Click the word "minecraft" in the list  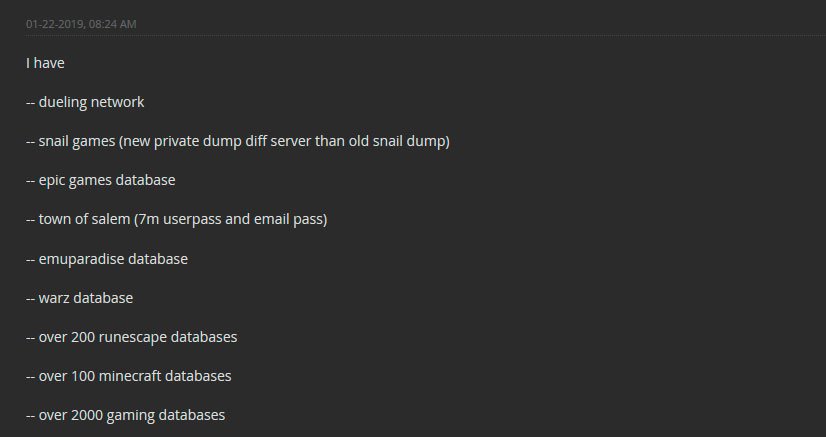click(x=130, y=376)
